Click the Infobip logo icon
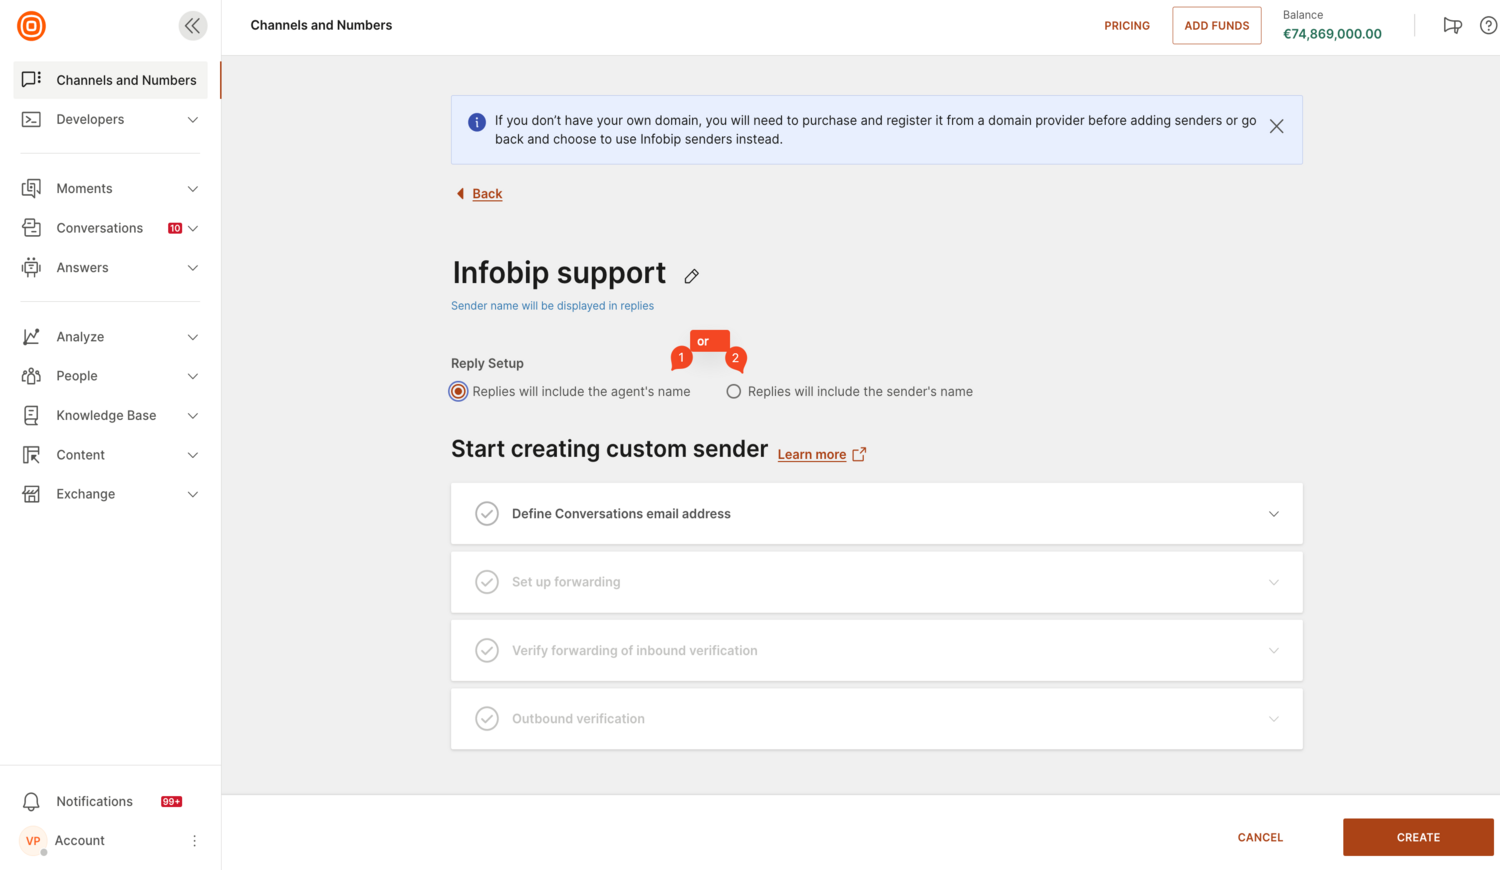The width and height of the screenshot is (1500, 870). coord(31,26)
